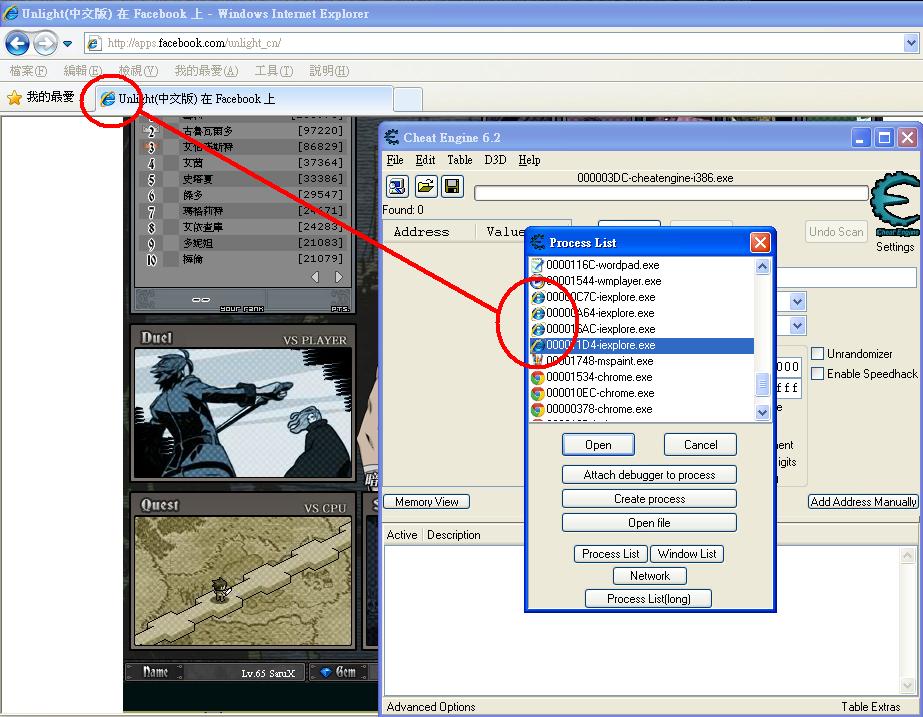Enable the Unrandomizer checkbox
923x717 pixels.
(x=817, y=354)
